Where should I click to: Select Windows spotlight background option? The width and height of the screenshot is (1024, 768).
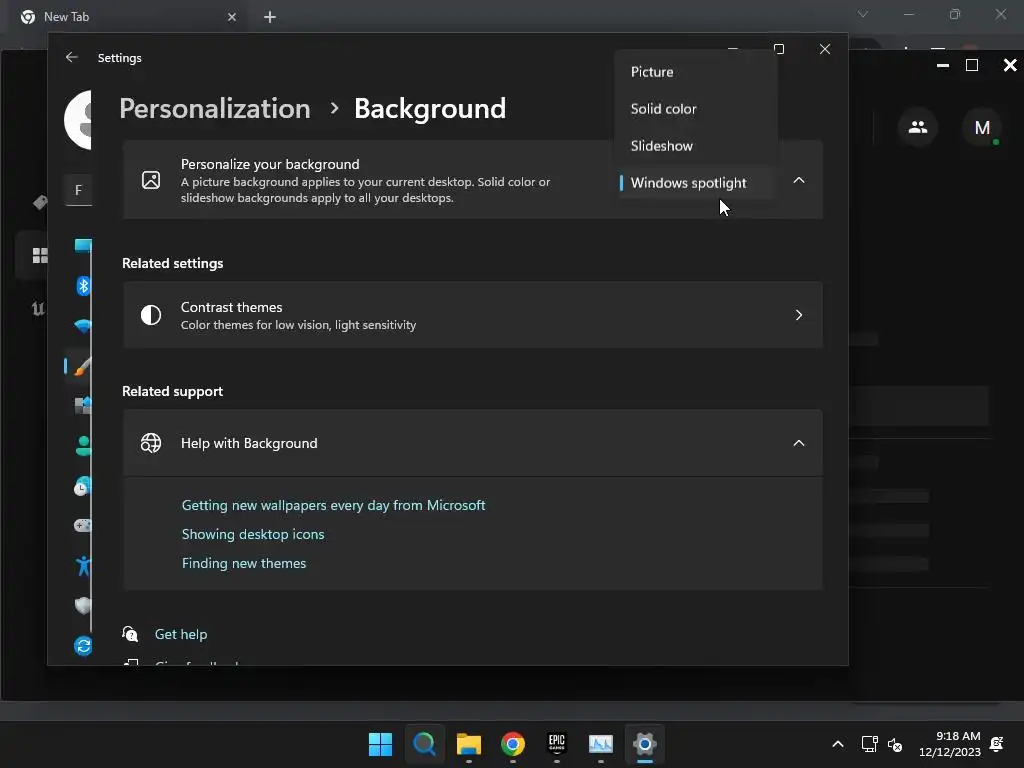coord(696,183)
